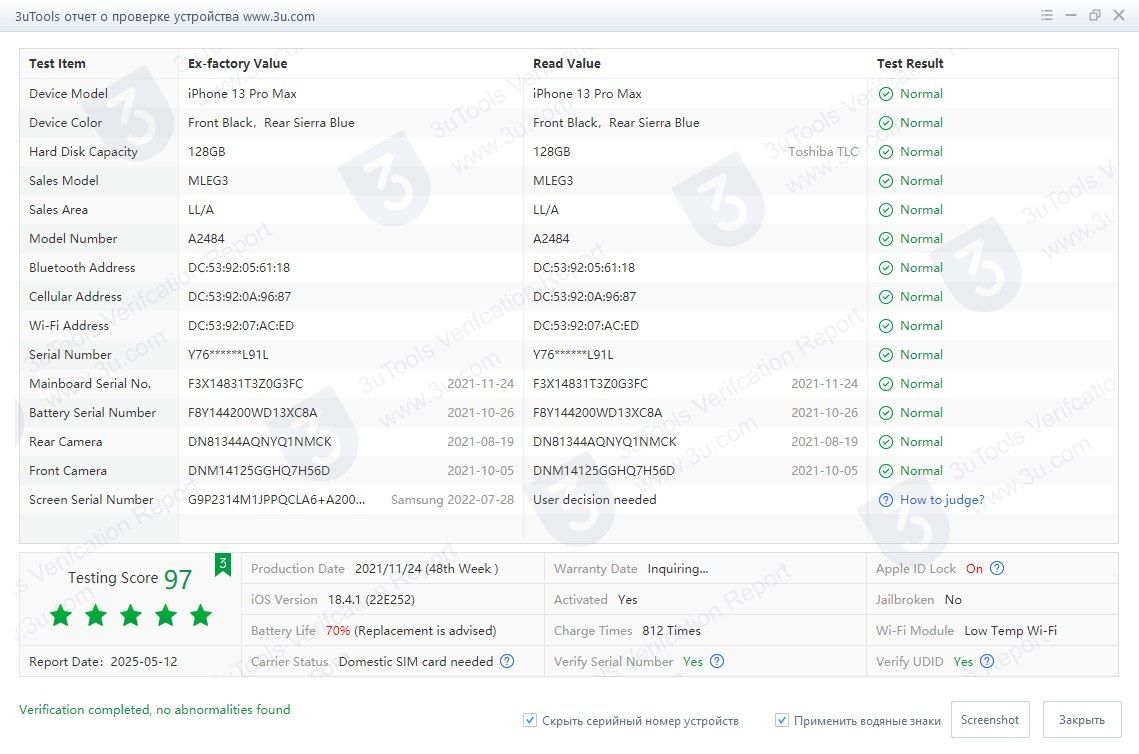Click 'User decision needed' read value
The image size is (1139, 754).
click(595, 500)
